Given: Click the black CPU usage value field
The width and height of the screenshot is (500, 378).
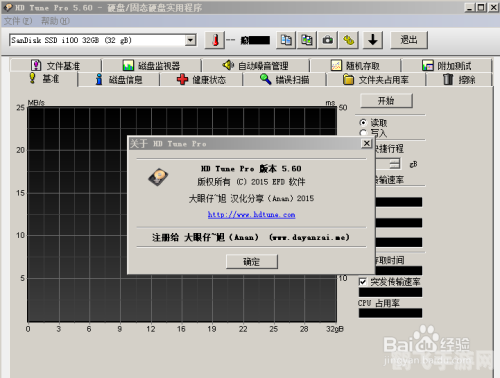Looking at the screenshot, I should pos(390,313).
